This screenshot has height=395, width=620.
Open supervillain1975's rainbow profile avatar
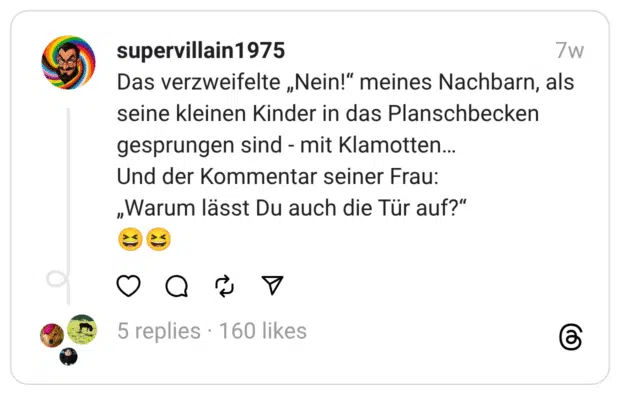[x=68, y=62]
